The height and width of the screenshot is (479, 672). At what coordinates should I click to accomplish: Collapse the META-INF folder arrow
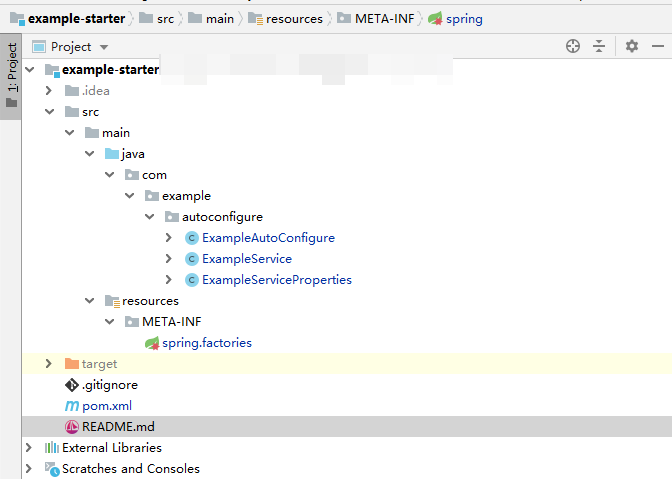click(110, 321)
